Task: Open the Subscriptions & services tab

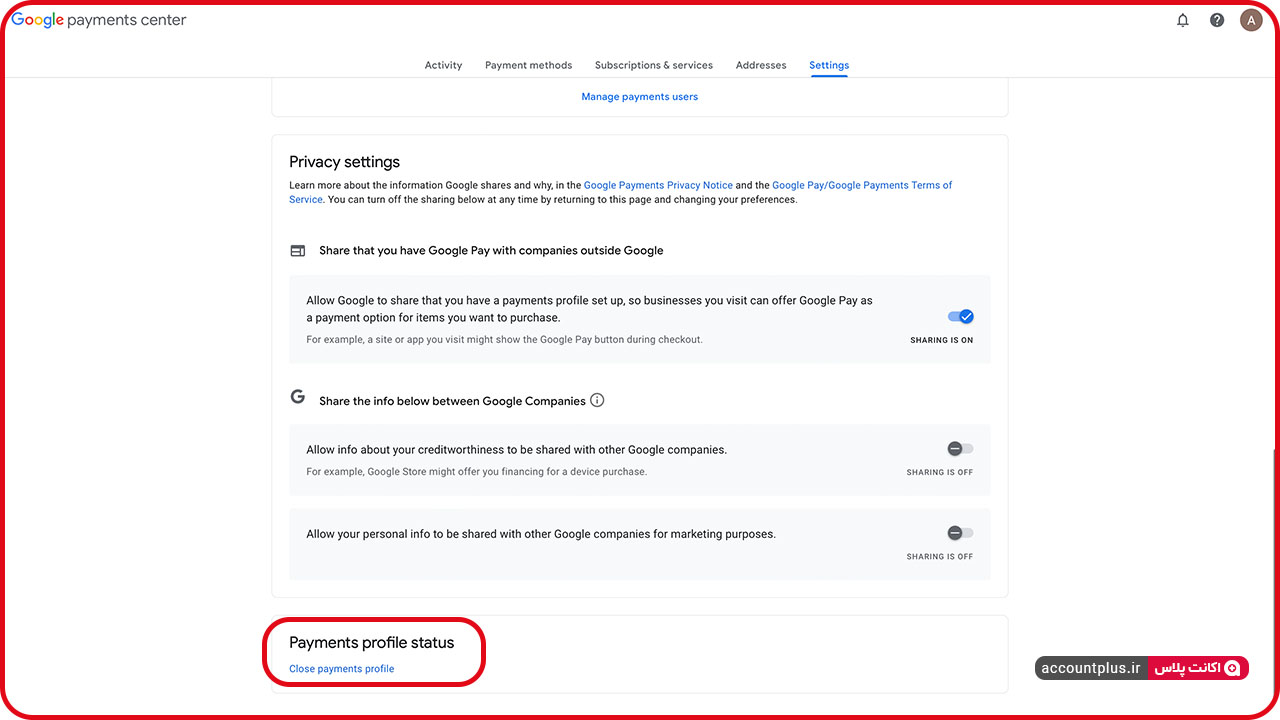Action: click(x=654, y=65)
